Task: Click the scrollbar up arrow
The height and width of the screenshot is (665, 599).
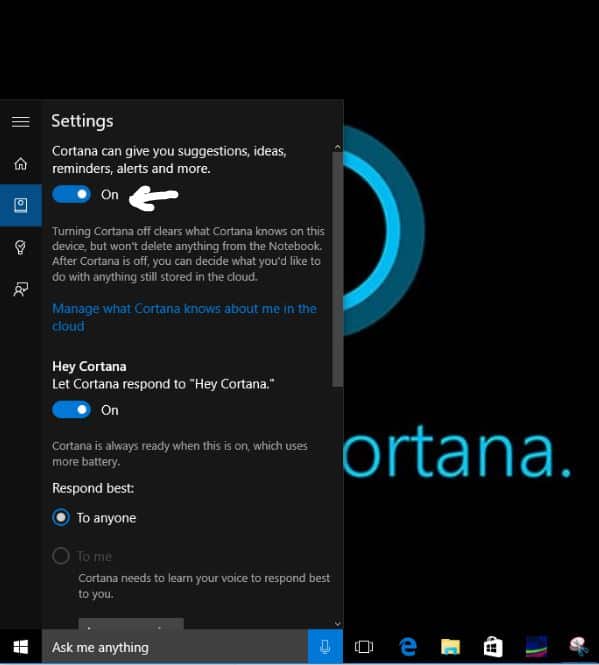Action: [338, 147]
